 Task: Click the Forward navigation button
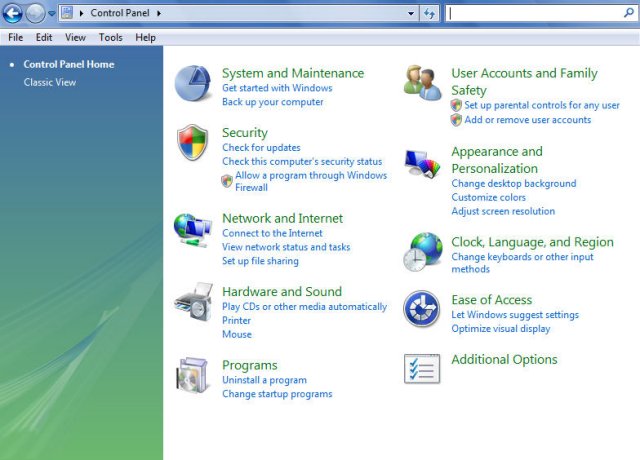tap(35, 13)
